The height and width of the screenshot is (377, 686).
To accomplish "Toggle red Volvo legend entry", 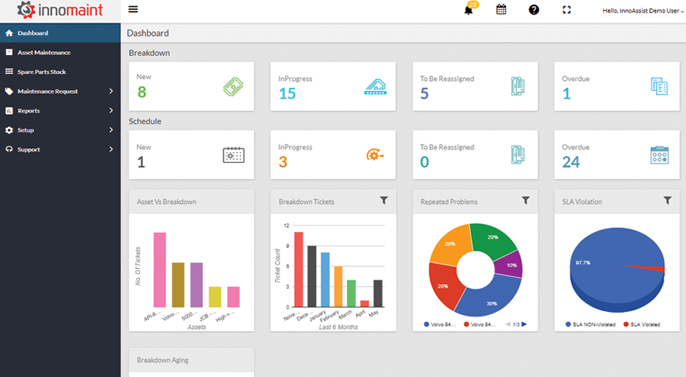I will click(480, 325).
